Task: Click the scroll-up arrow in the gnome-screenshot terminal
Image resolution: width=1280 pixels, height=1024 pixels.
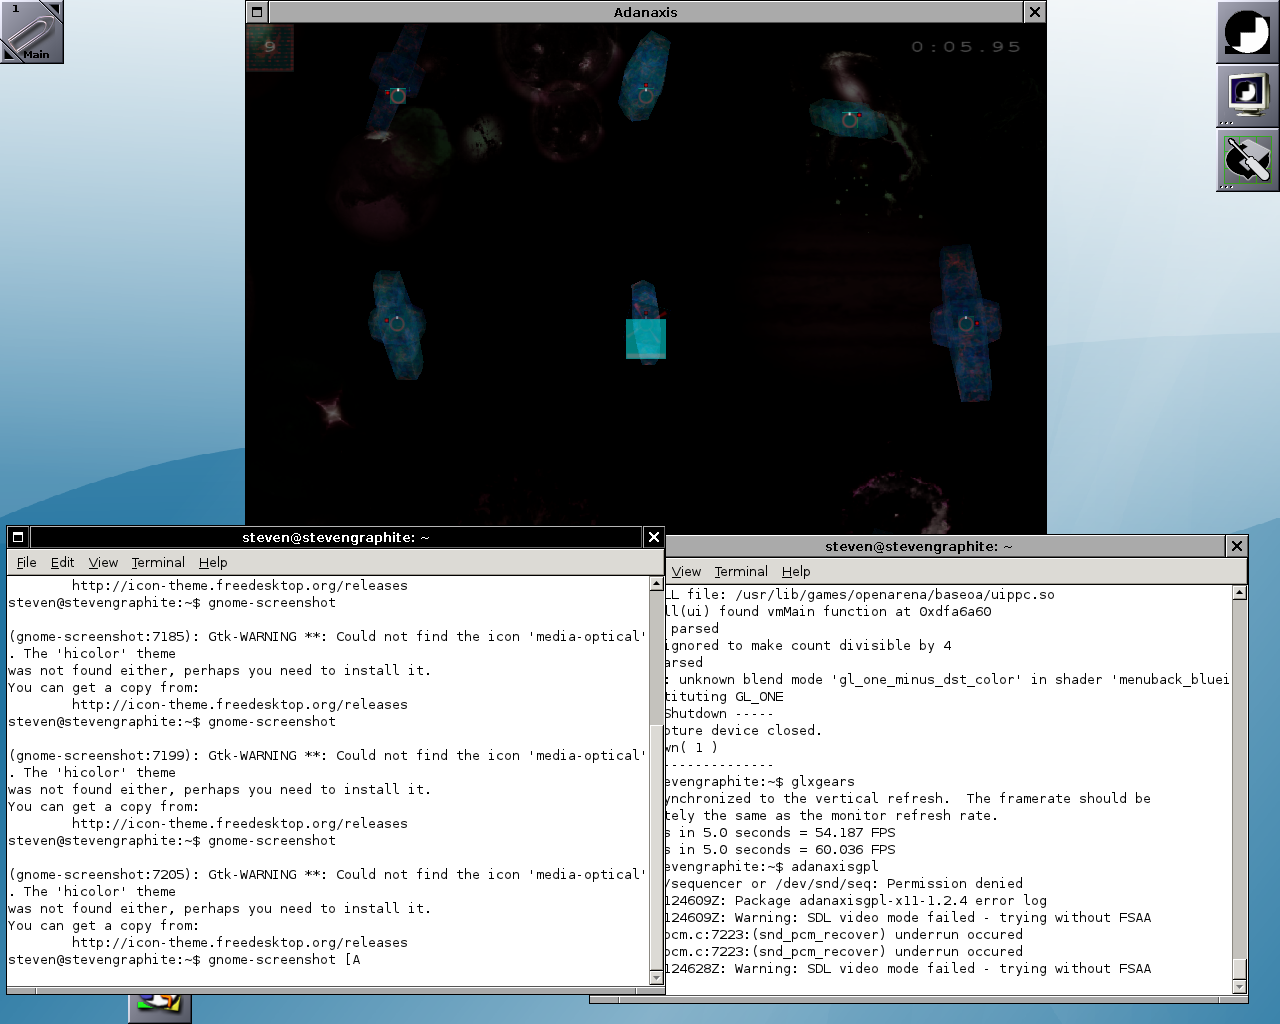Action: click(x=657, y=583)
